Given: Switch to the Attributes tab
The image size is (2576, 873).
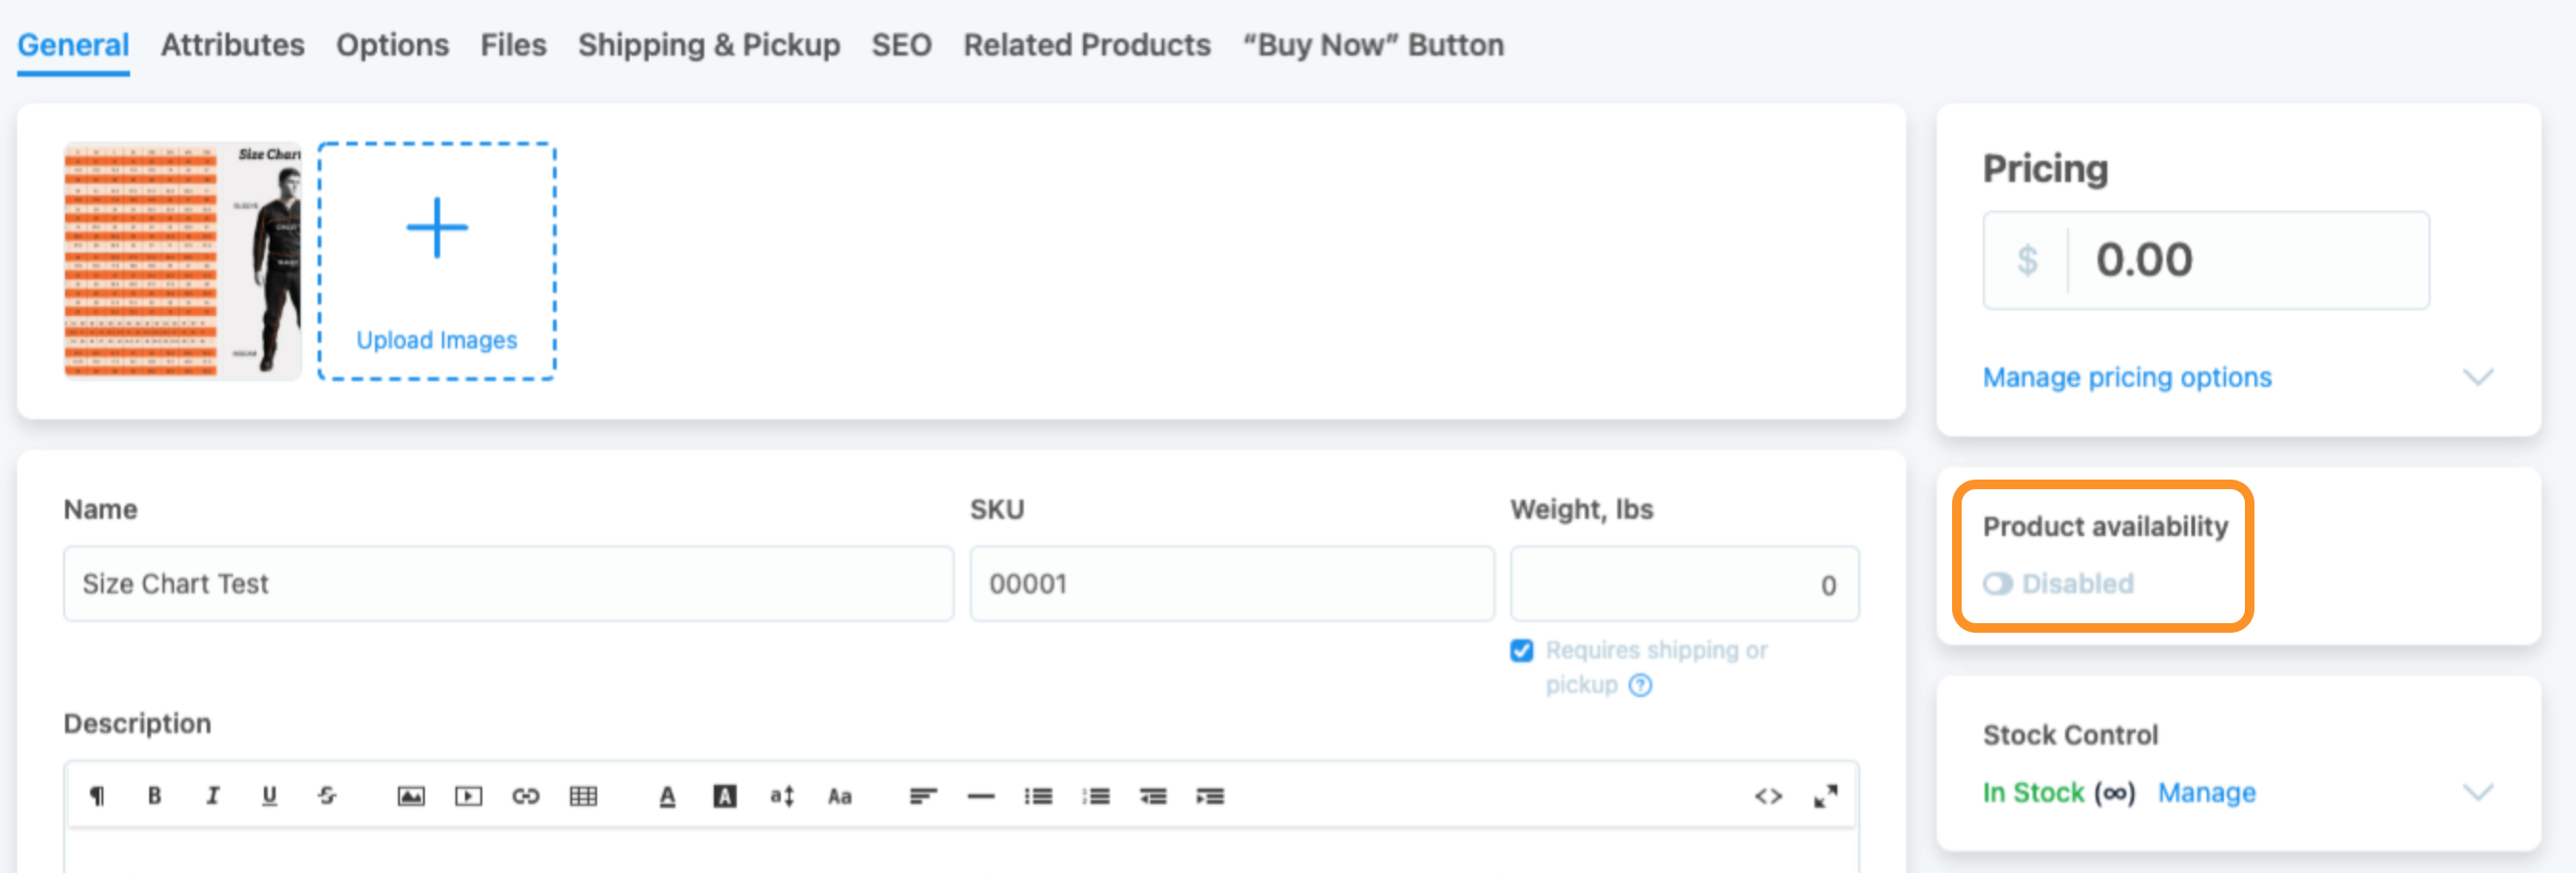Looking at the screenshot, I should (x=232, y=45).
